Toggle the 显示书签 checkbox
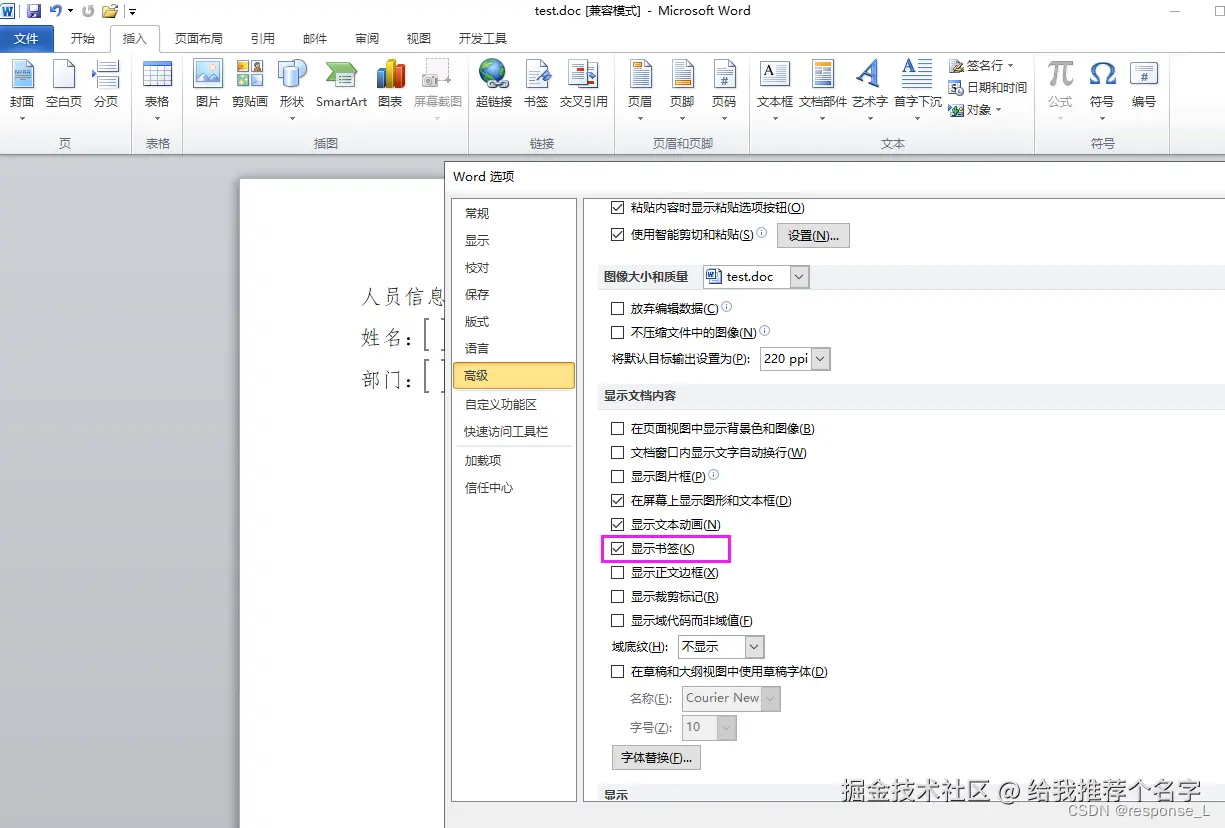Viewport: 1225px width, 828px height. pyautogui.click(x=617, y=549)
